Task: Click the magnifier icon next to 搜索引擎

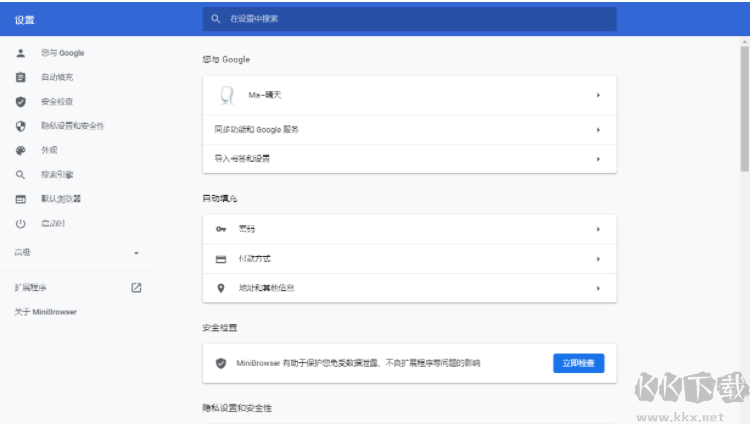Action: pyautogui.click(x=20, y=175)
